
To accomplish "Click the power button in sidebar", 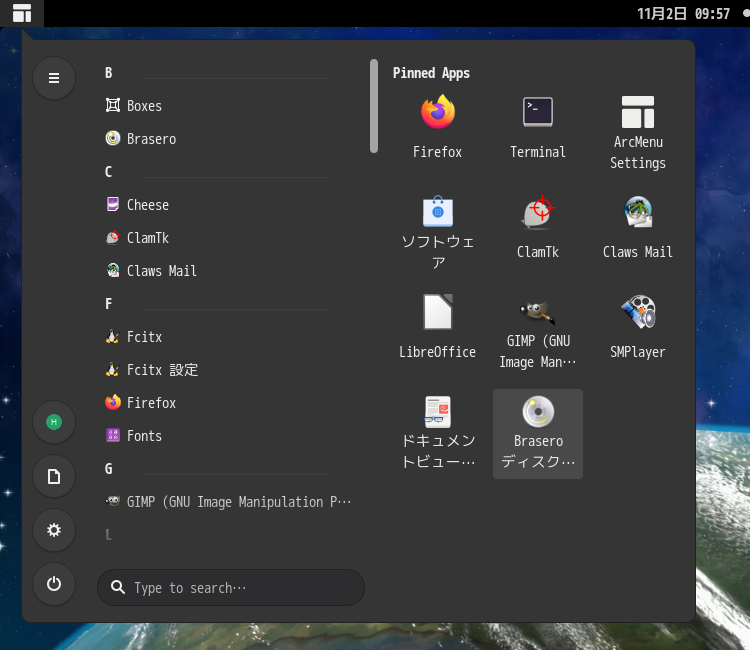I will tap(54, 584).
